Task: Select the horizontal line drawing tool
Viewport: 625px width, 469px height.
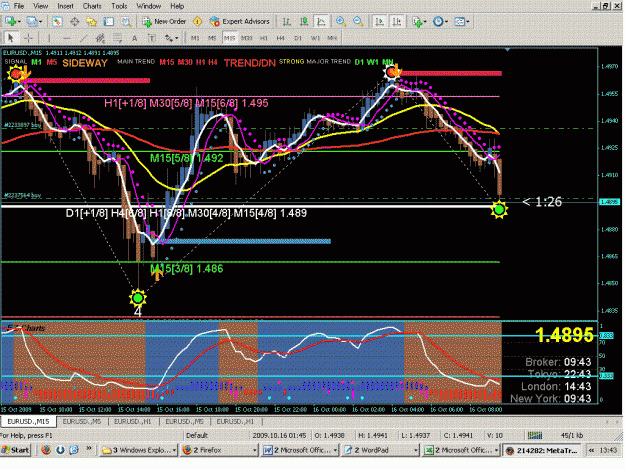Action: pyautogui.click(x=67, y=38)
